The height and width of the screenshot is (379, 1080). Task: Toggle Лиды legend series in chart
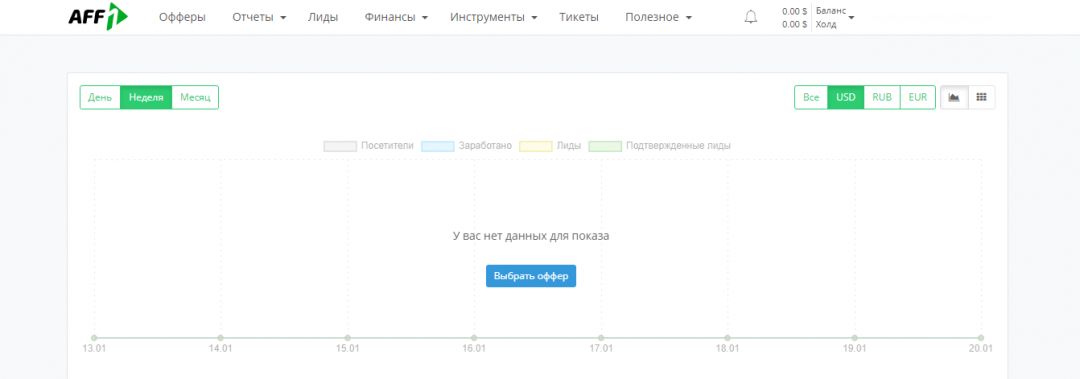[x=550, y=146]
